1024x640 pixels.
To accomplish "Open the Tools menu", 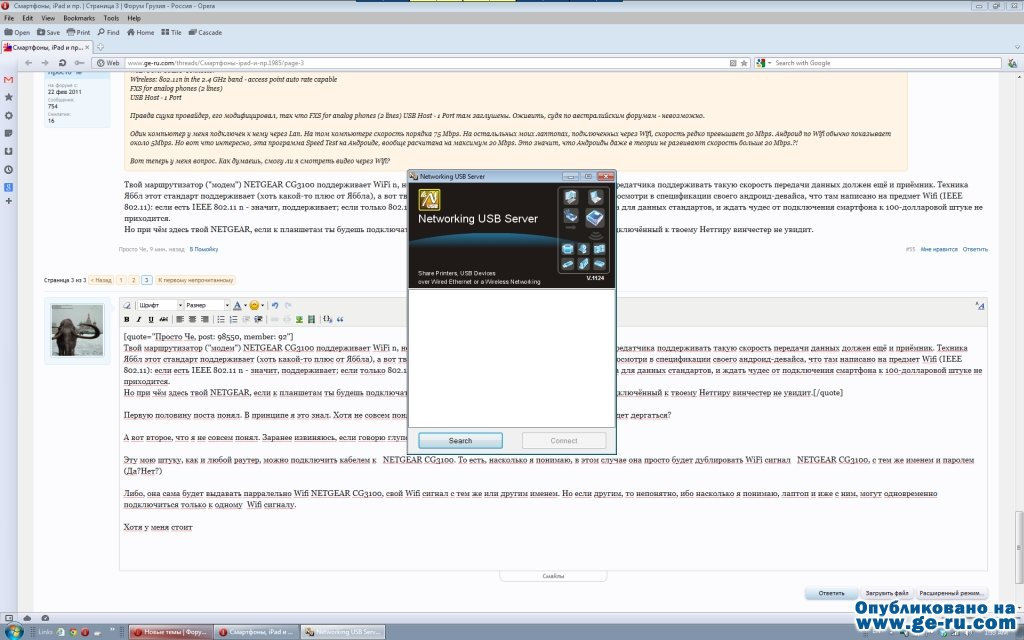I will 110,18.
